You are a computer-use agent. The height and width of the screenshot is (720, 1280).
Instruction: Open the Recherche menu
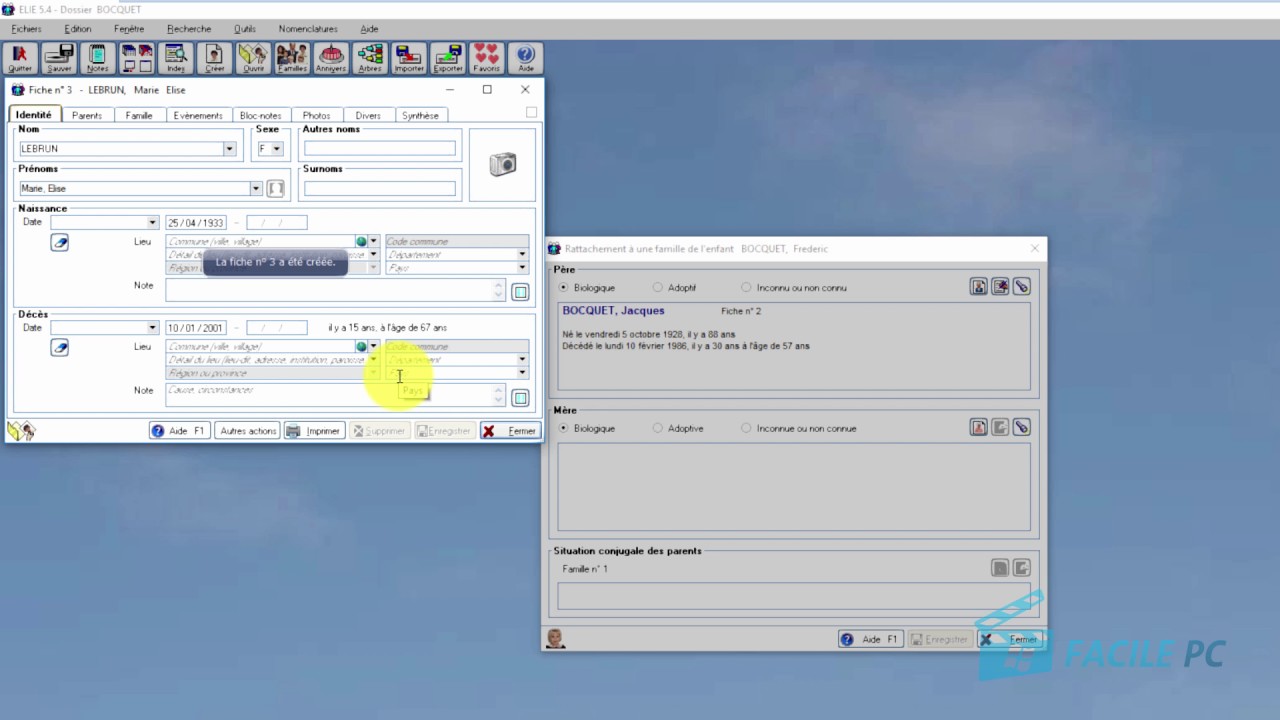click(x=189, y=29)
